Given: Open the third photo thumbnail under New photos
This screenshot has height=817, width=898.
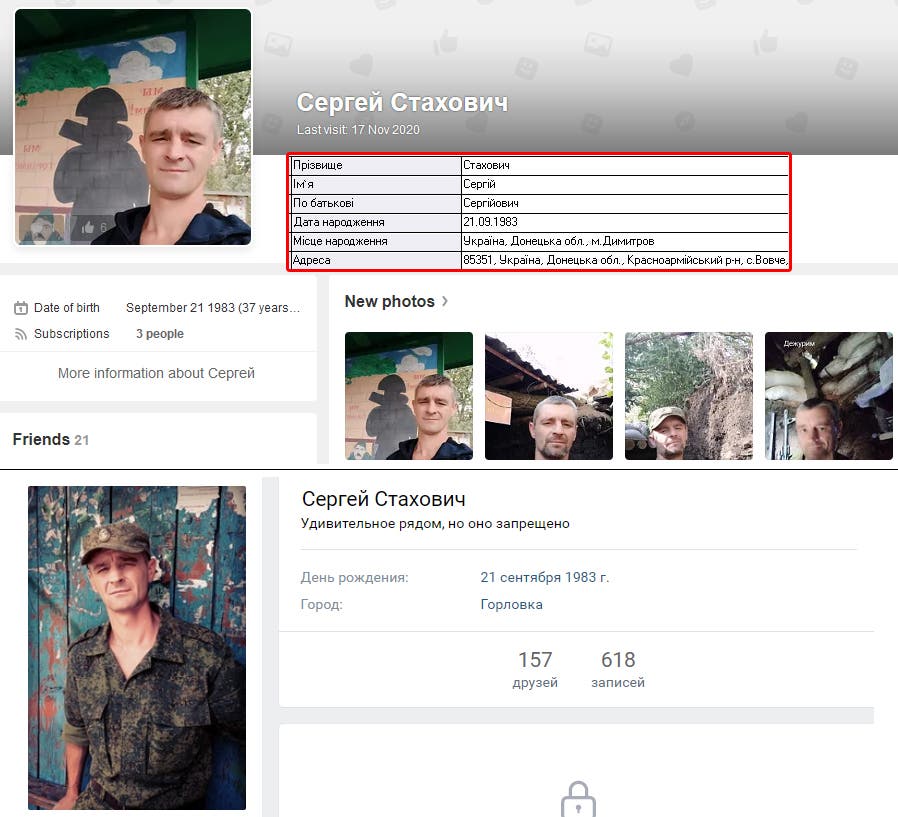Looking at the screenshot, I should coord(689,396).
